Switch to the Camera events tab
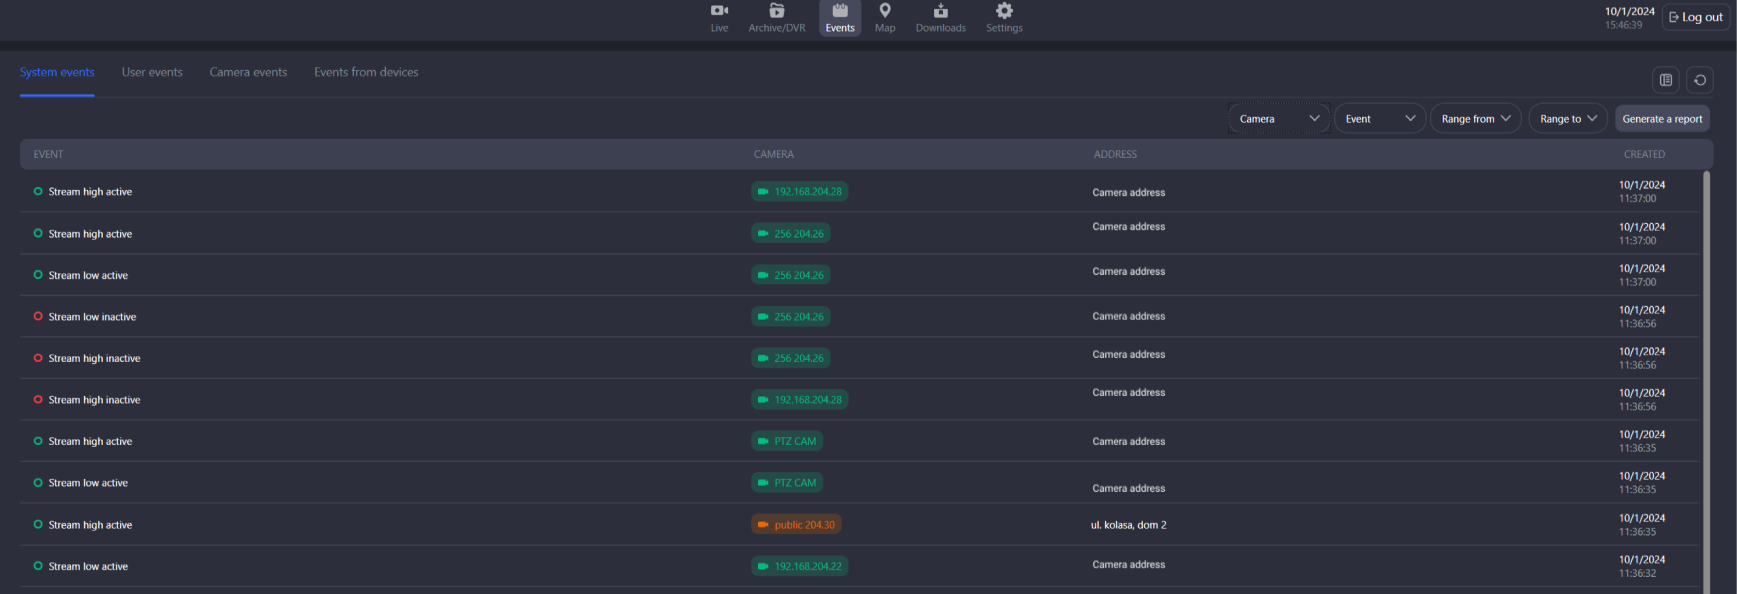Image resolution: width=1737 pixels, height=594 pixels. (x=248, y=72)
